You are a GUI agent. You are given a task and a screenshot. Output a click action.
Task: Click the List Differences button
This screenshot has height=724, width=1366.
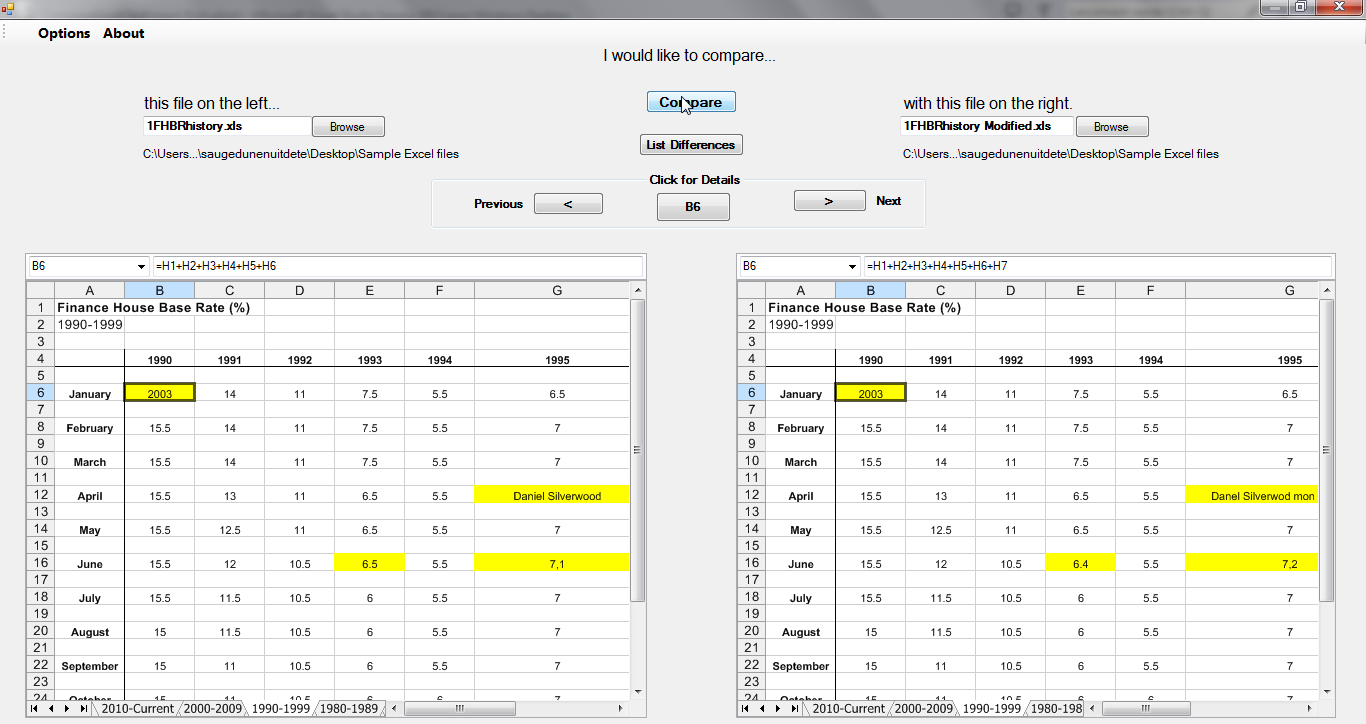click(691, 145)
